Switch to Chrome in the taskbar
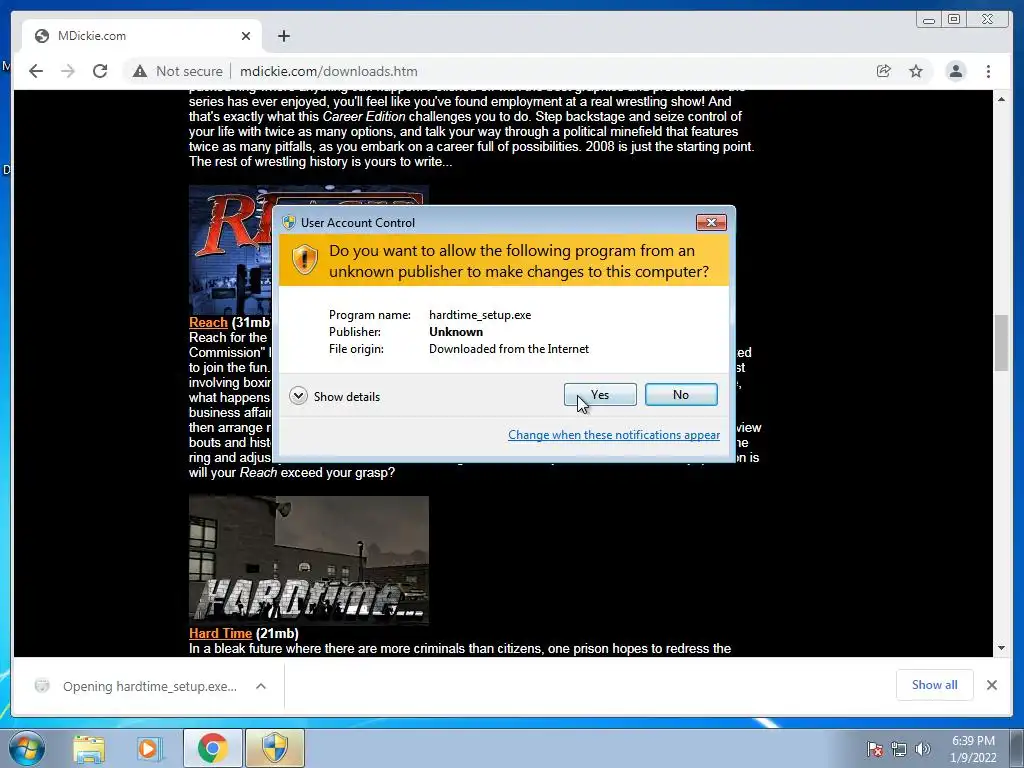This screenshot has width=1024, height=768. (x=212, y=748)
